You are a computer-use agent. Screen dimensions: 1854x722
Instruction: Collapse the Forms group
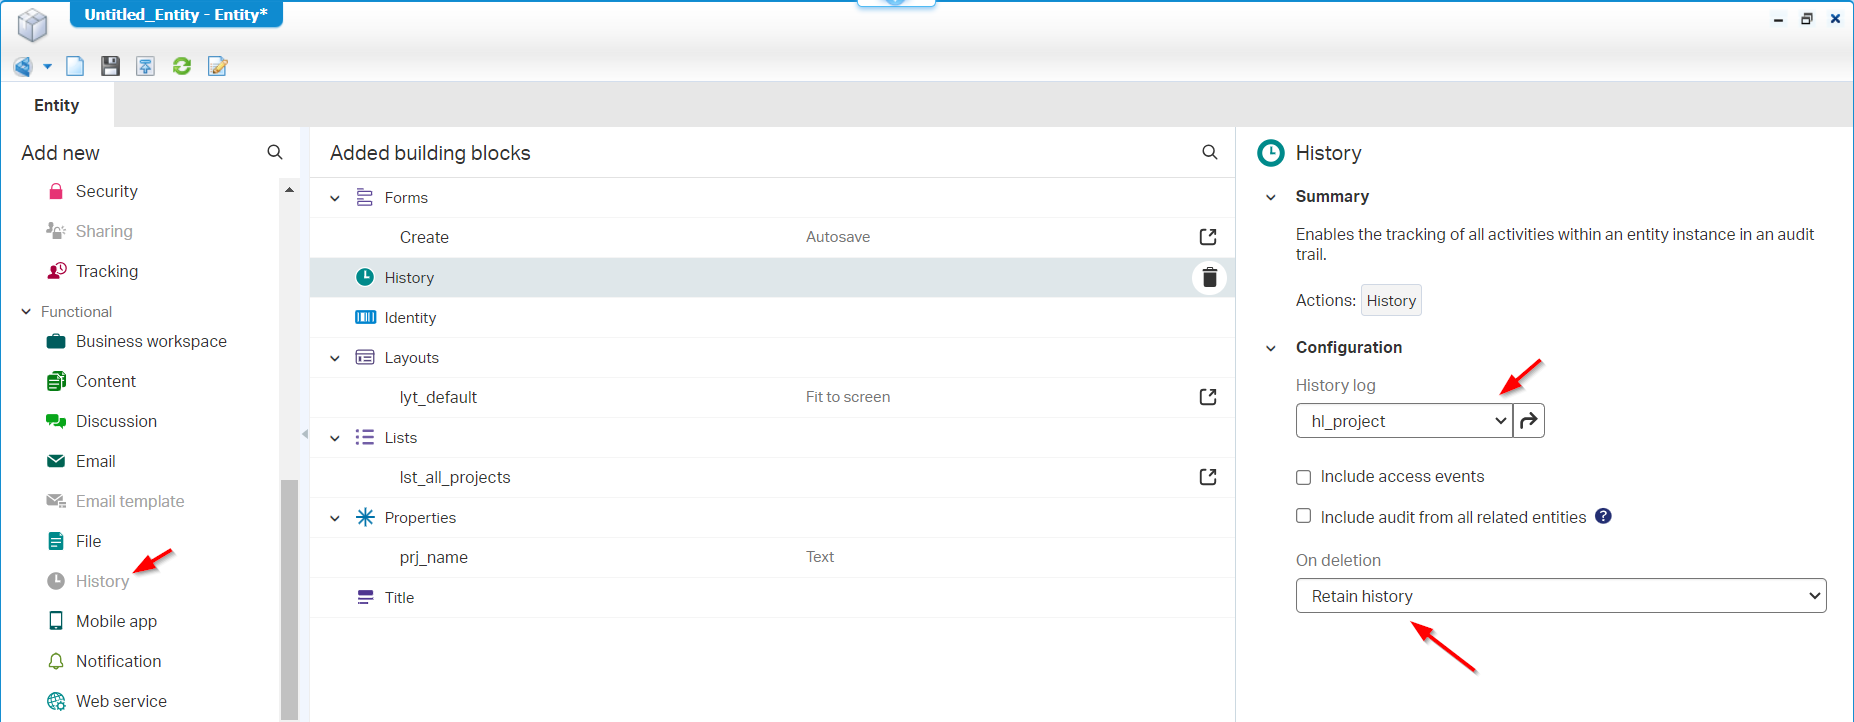coord(335,198)
